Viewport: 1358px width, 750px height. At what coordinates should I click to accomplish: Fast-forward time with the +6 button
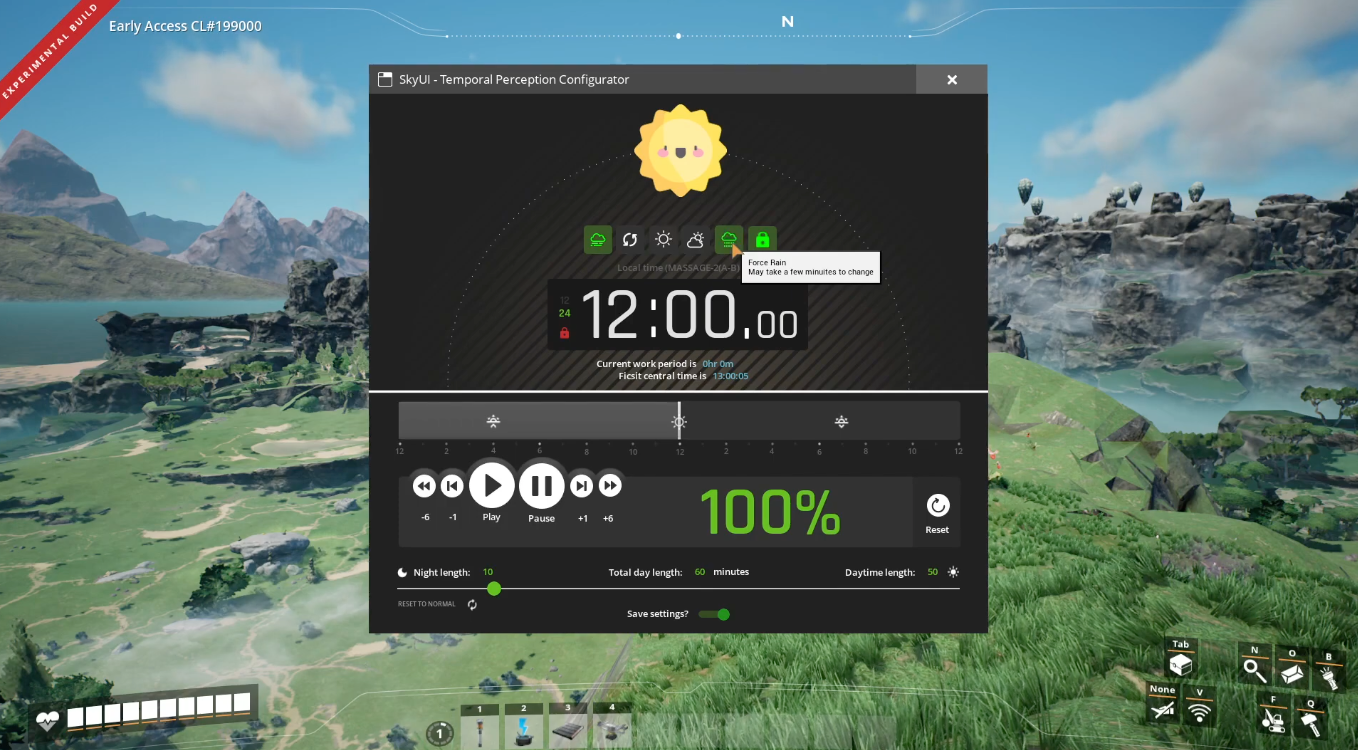point(609,487)
